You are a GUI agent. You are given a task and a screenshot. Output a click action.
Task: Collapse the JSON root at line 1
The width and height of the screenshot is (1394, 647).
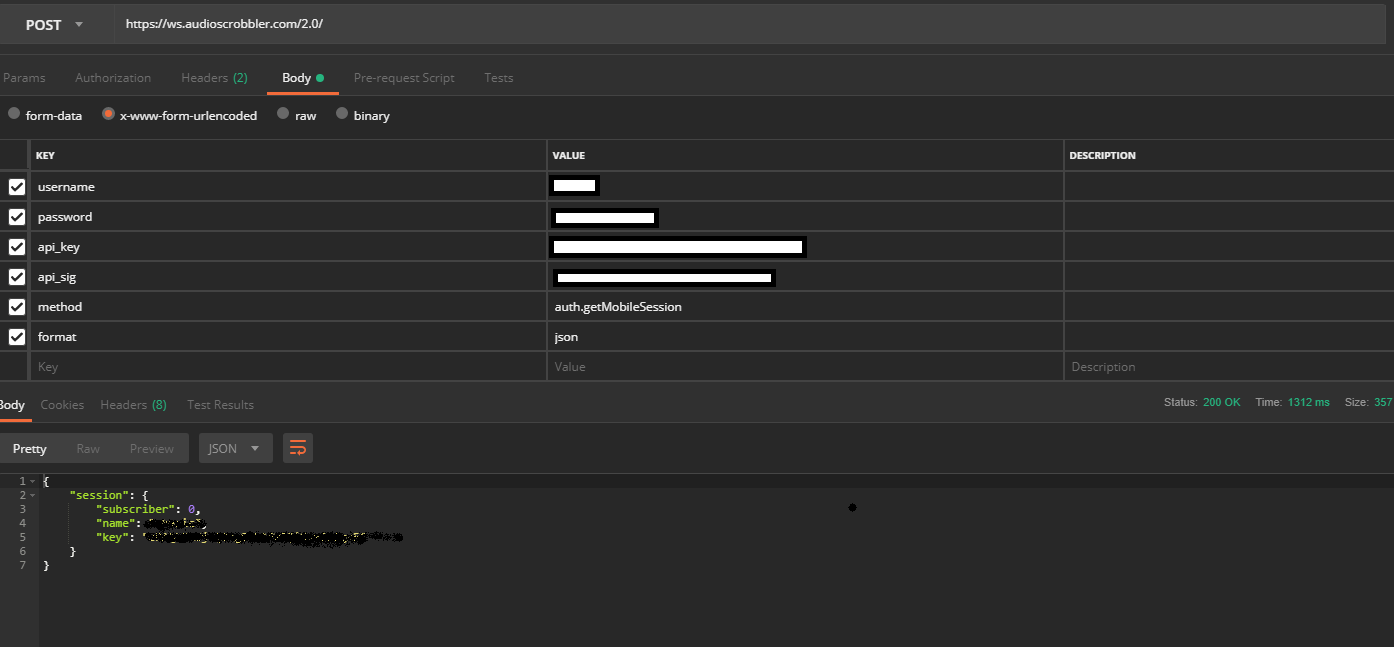tap(32, 482)
